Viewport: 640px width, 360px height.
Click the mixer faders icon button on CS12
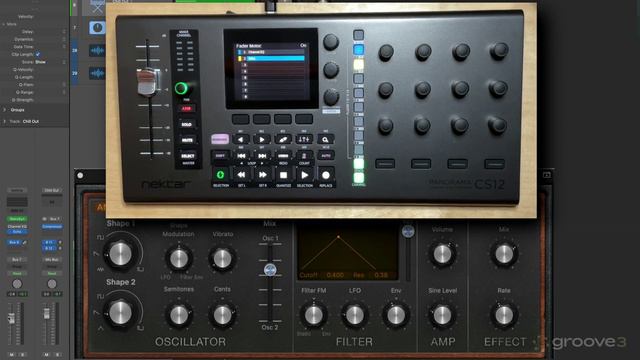click(x=304, y=140)
